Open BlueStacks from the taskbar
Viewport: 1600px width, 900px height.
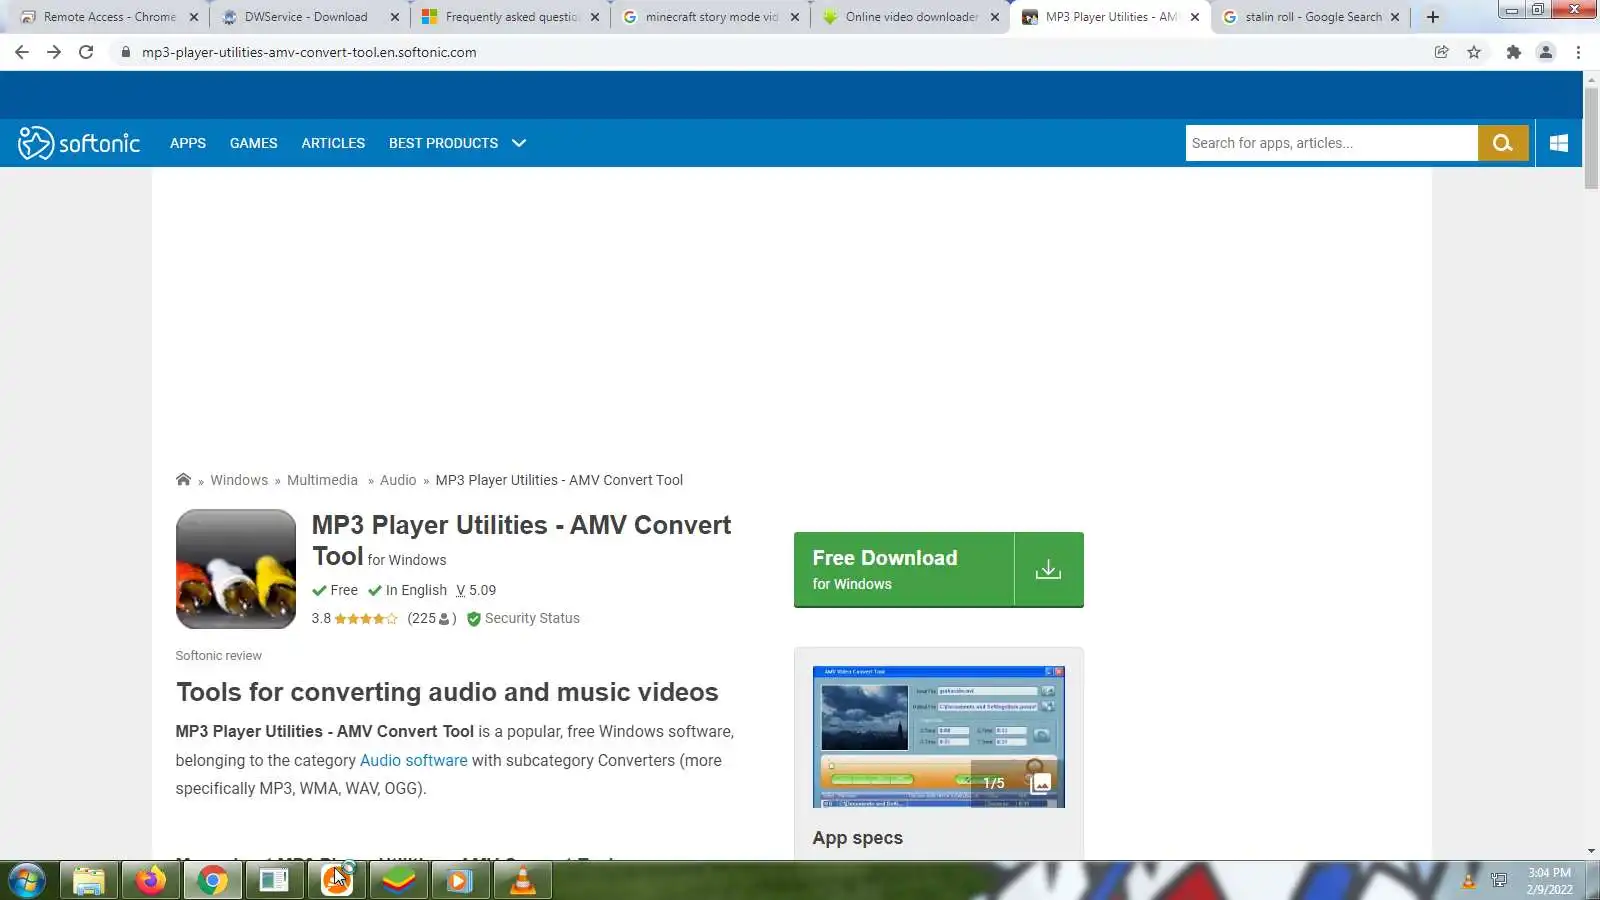coord(399,881)
